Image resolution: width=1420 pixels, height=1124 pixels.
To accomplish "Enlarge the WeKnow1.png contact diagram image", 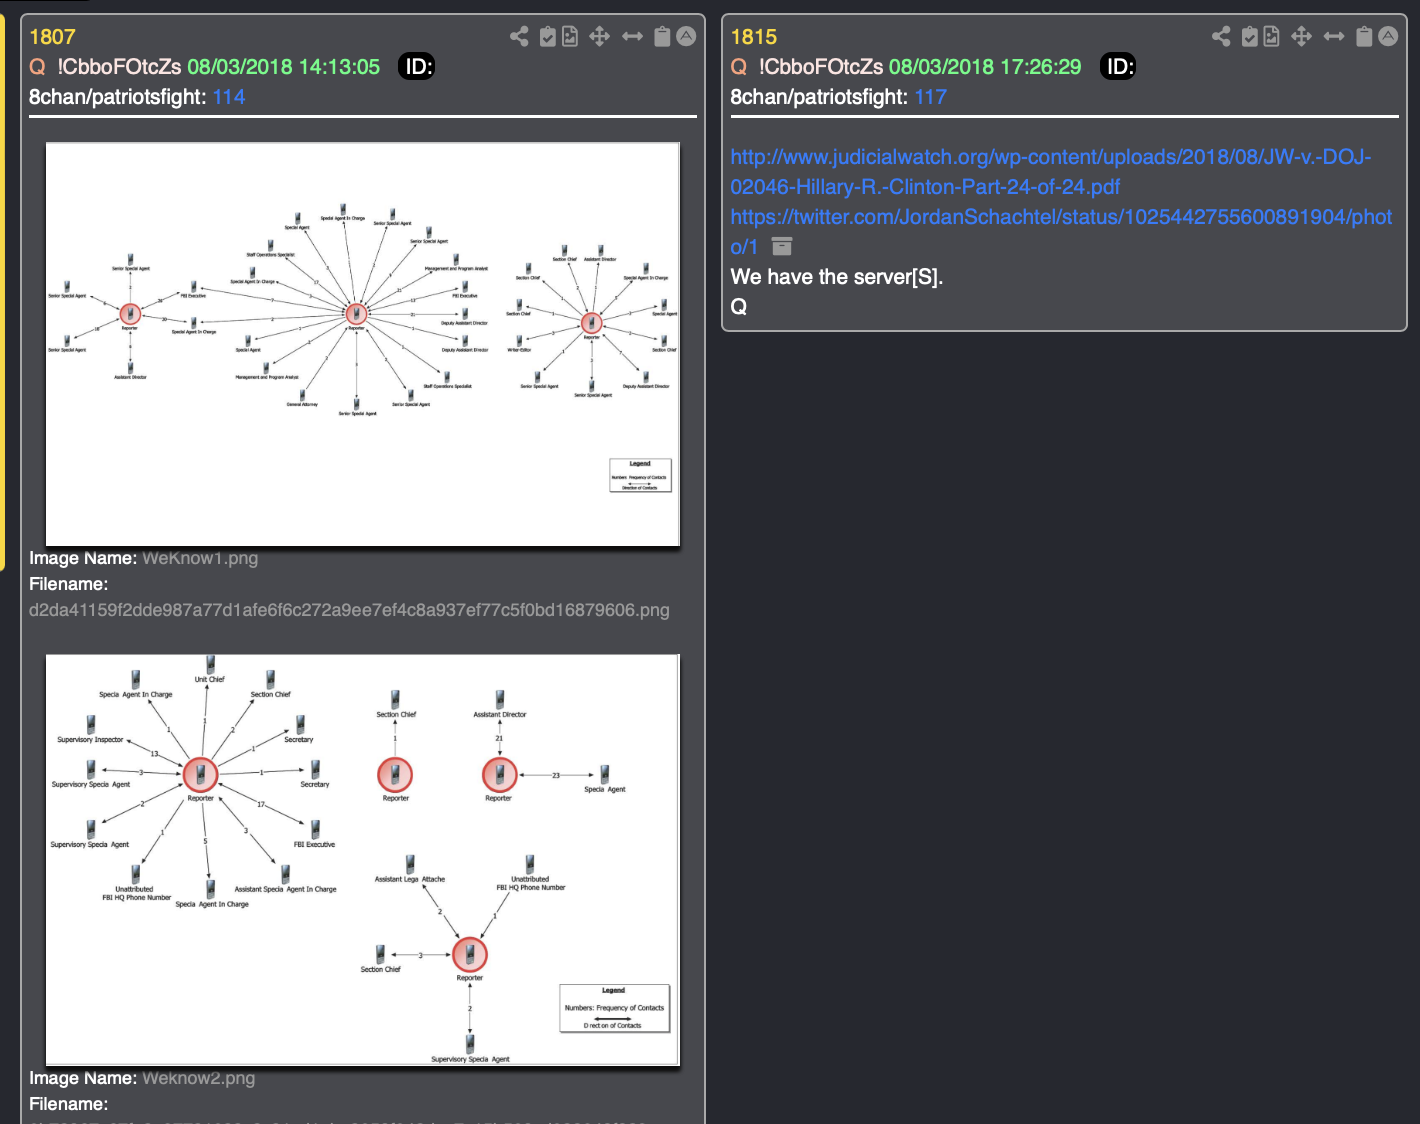I will (363, 344).
